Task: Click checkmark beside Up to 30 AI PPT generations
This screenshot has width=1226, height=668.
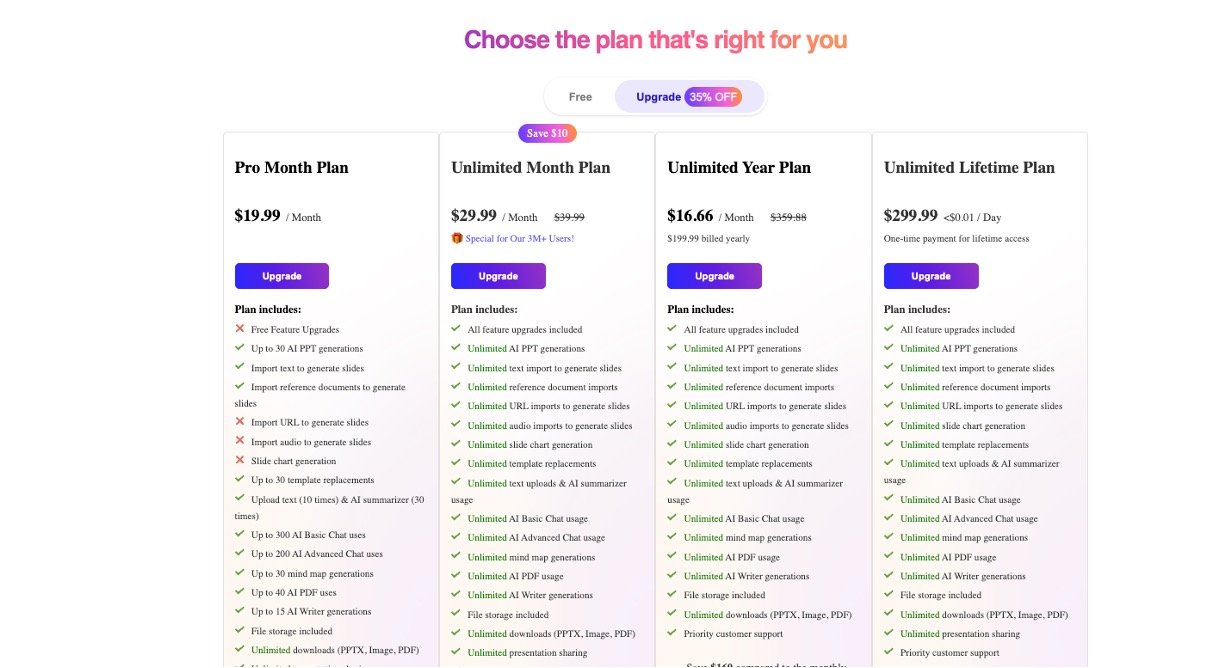Action: tap(240, 348)
